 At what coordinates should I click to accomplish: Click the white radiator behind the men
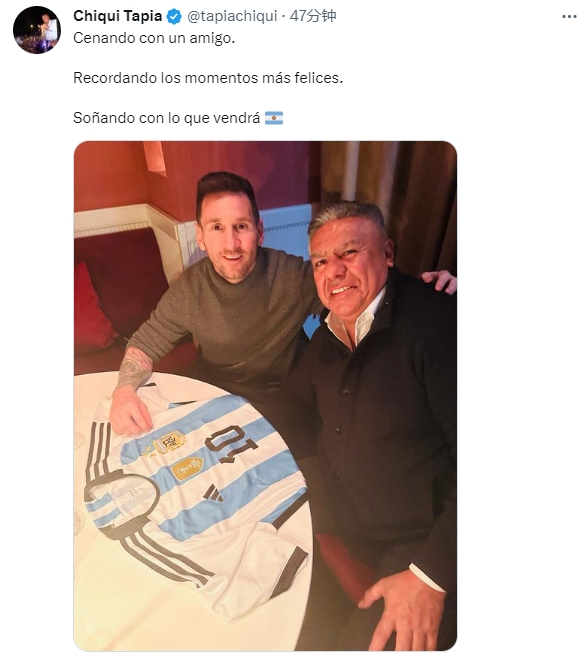click(285, 230)
